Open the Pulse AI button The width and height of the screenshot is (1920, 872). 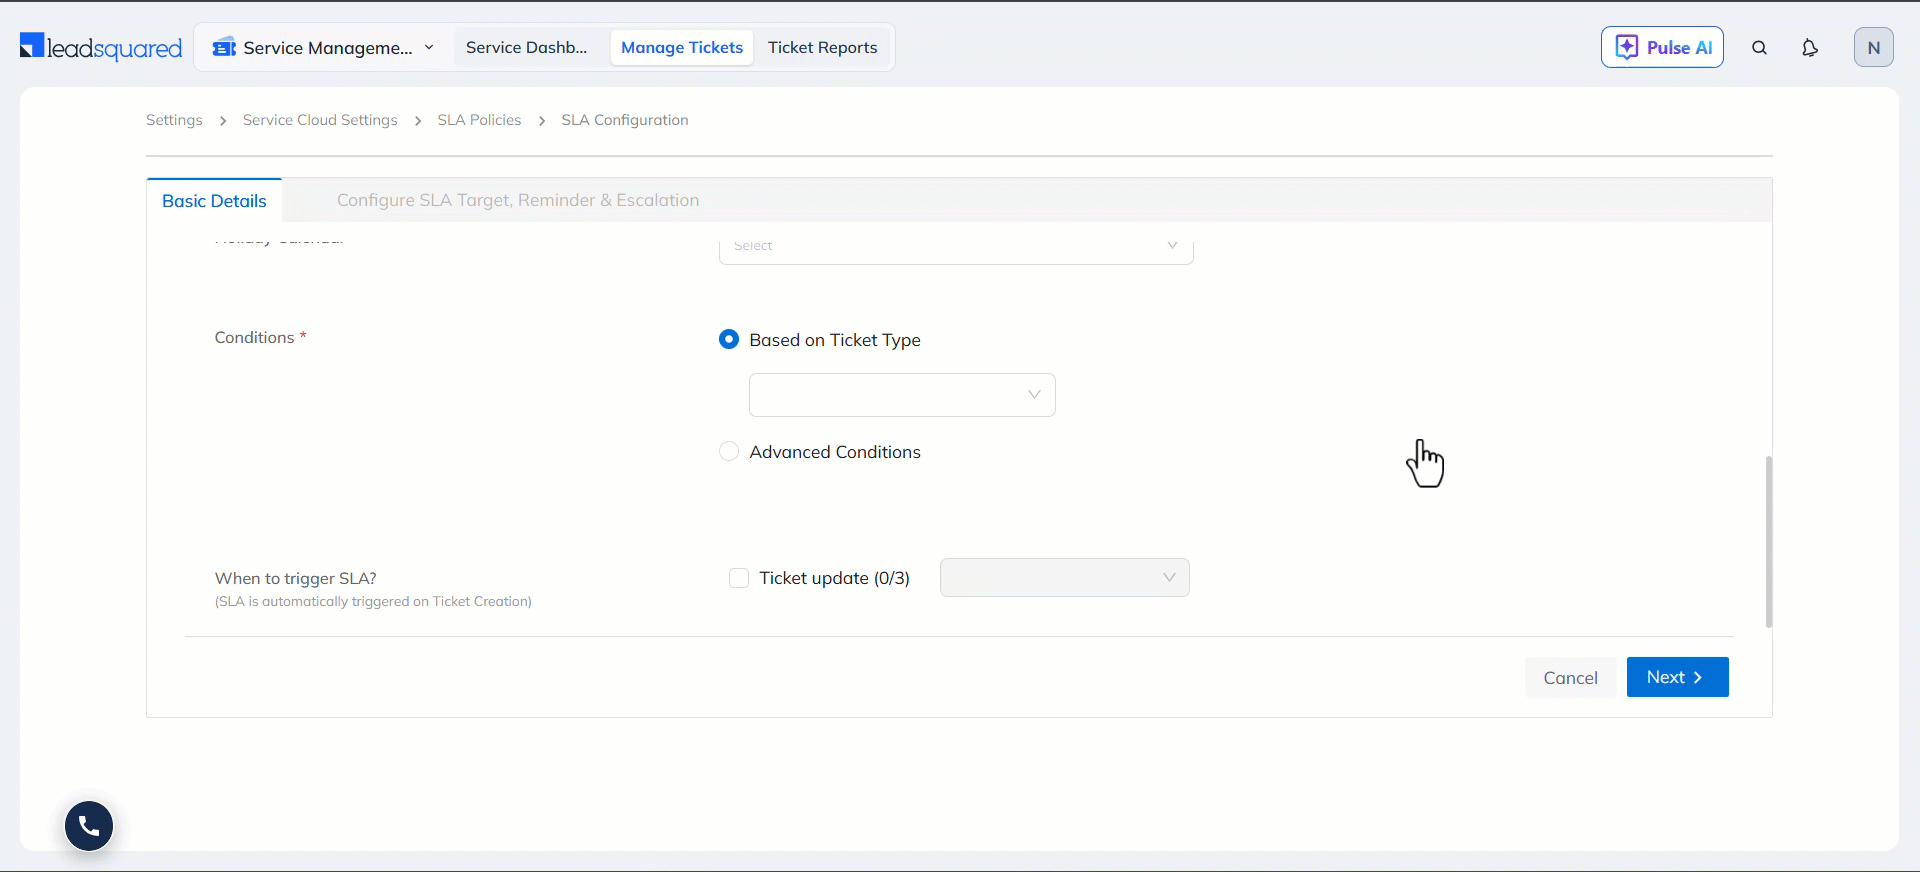point(1662,47)
